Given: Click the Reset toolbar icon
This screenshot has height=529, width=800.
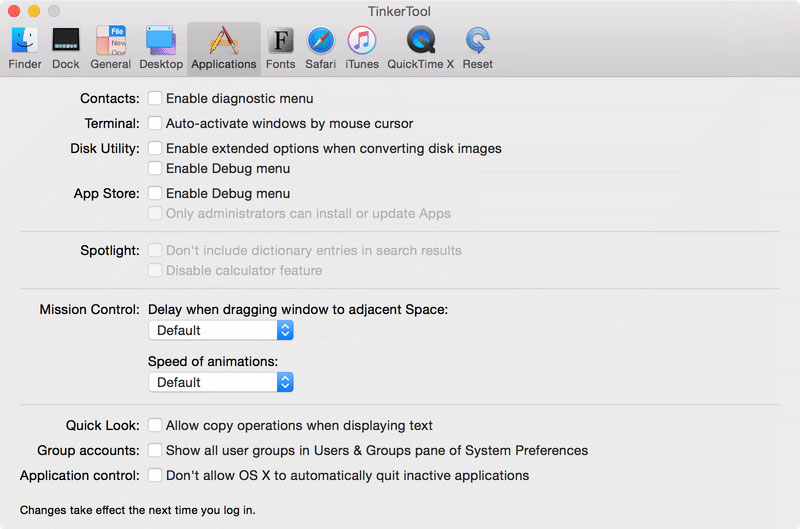Looking at the screenshot, I should 477,41.
